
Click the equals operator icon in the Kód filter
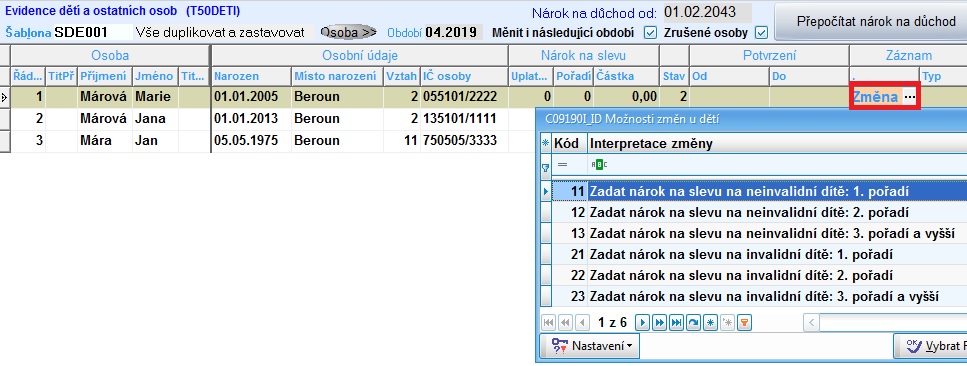(562, 165)
